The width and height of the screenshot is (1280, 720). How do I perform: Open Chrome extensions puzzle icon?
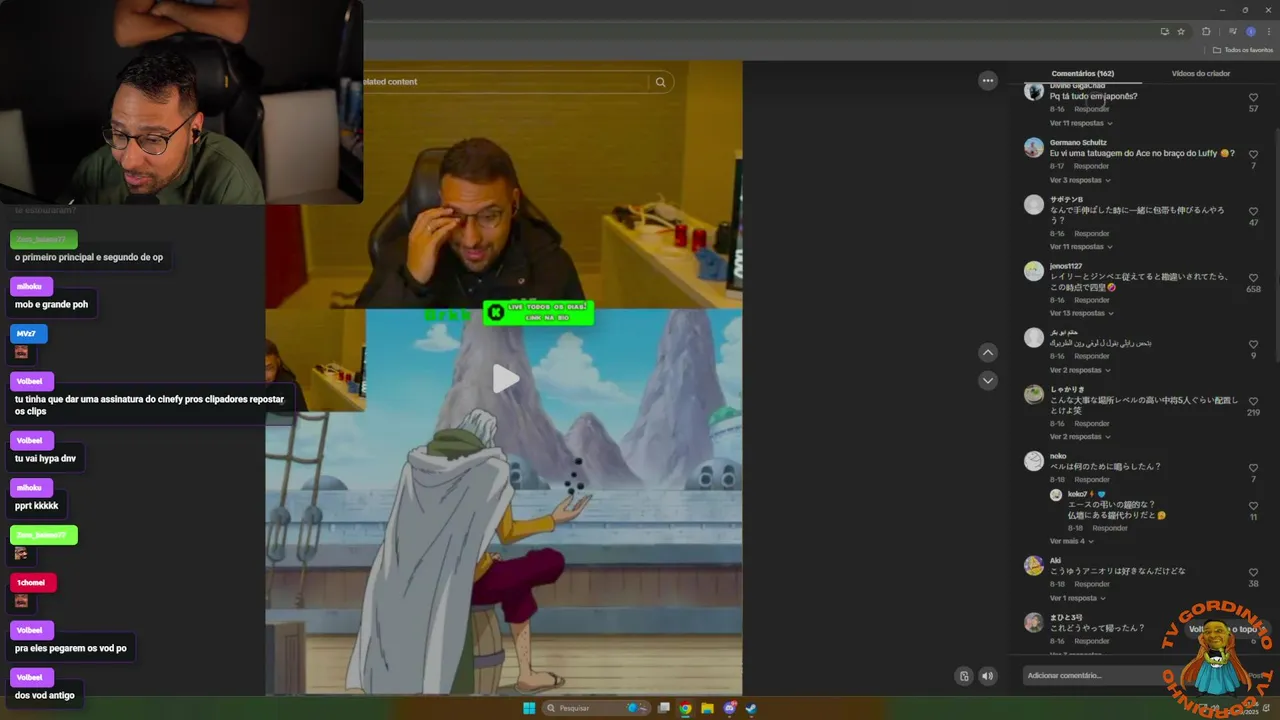click(x=1206, y=31)
